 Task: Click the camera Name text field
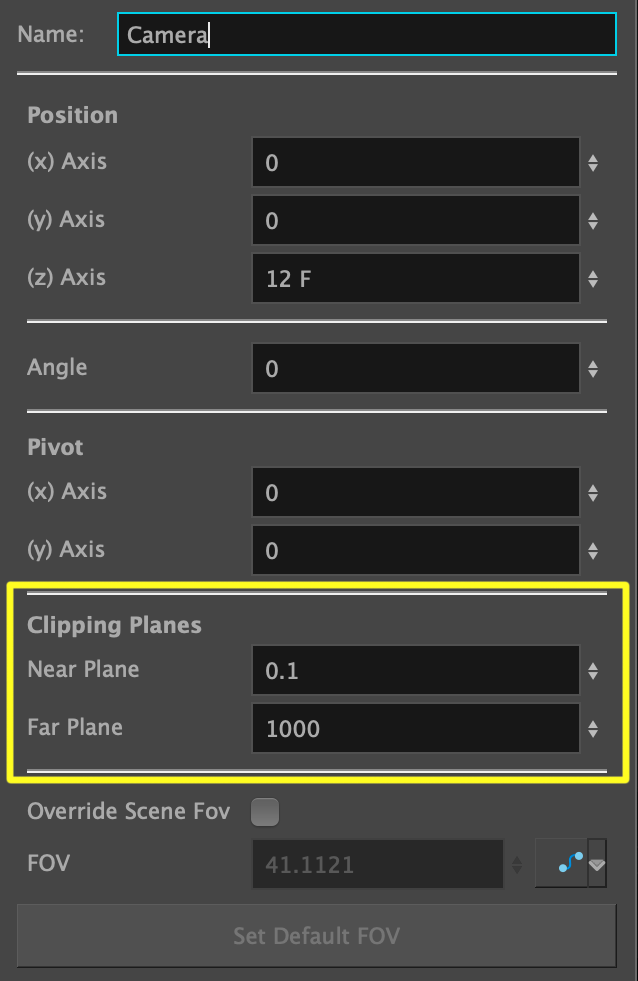tap(366, 34)
